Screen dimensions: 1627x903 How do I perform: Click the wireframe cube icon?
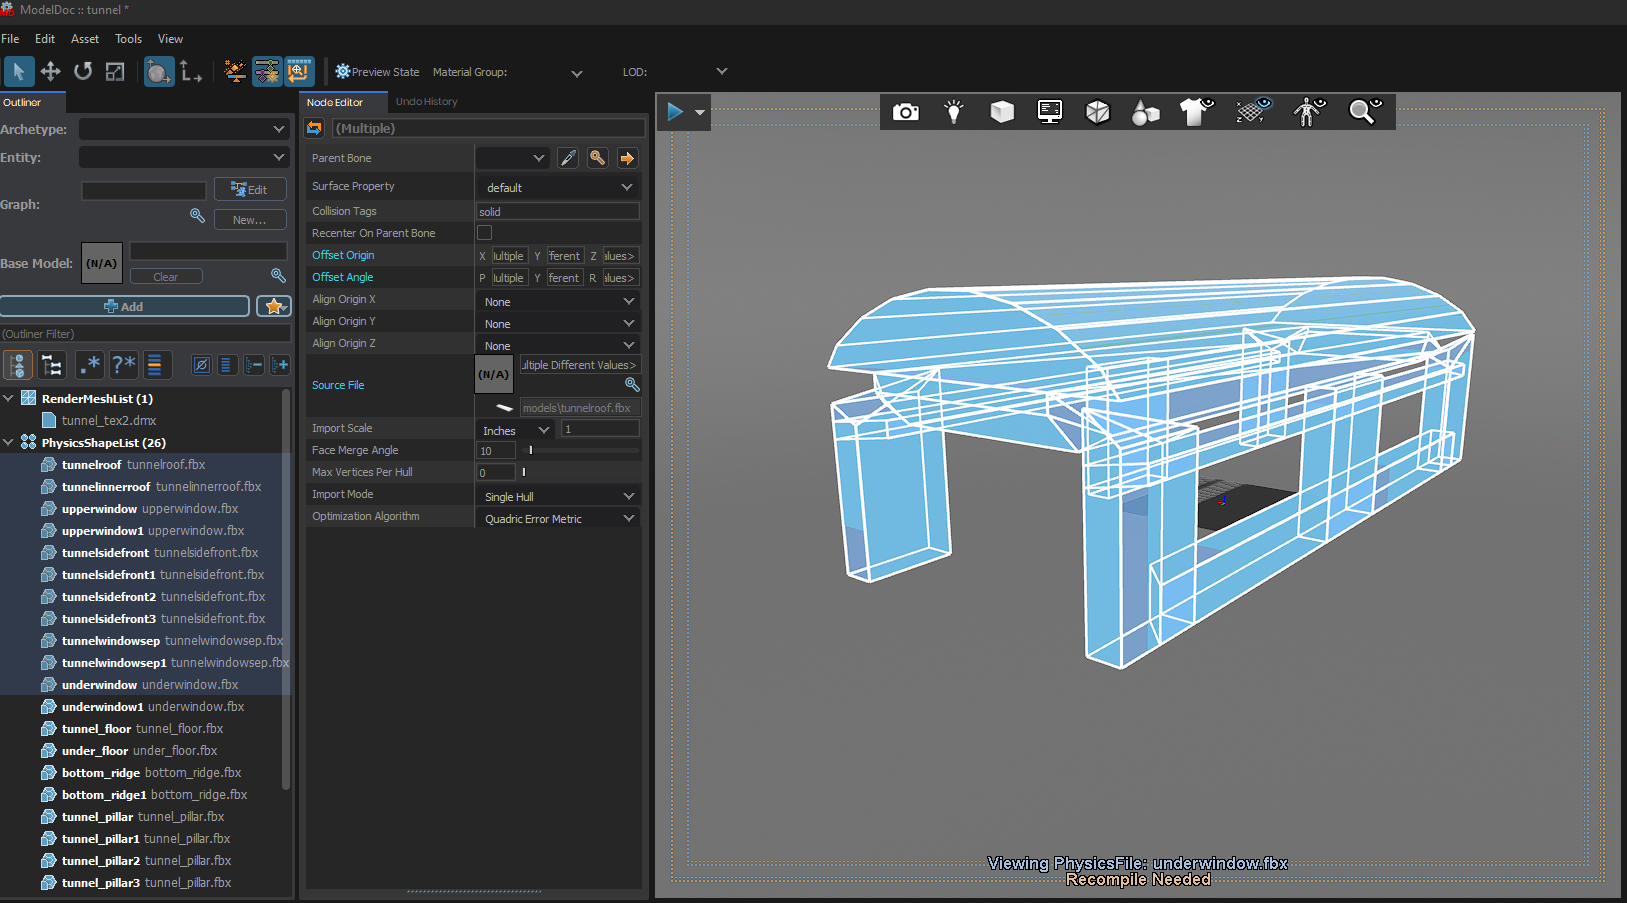(1098, 112)
